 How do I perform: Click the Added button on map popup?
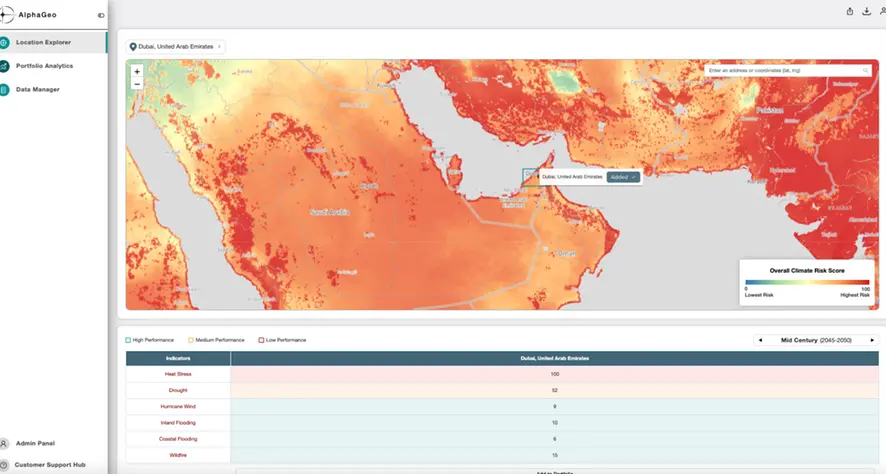coord(623,177)
